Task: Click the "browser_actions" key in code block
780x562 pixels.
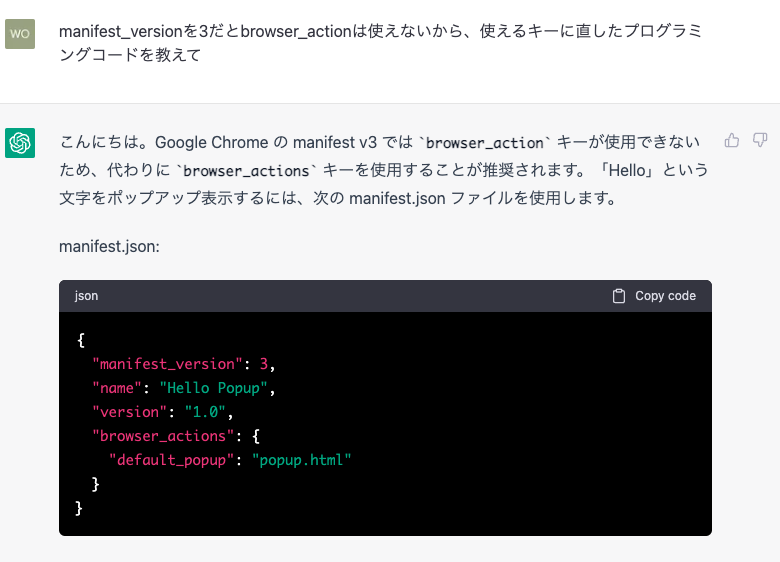Action: [163, 436]
